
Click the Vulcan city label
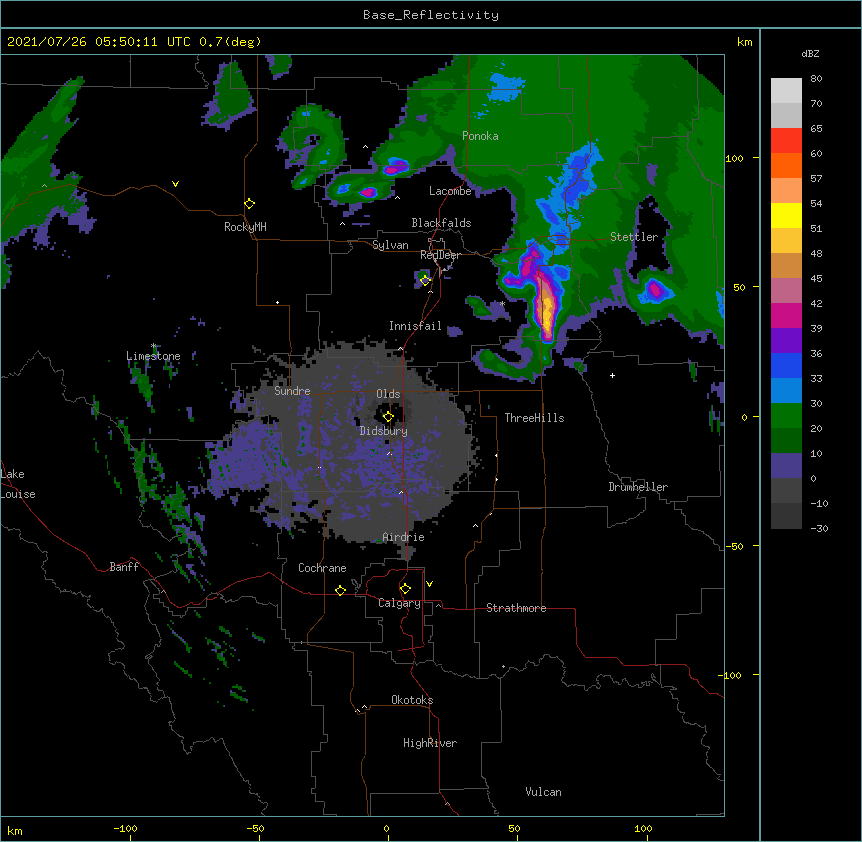point(543,792)
